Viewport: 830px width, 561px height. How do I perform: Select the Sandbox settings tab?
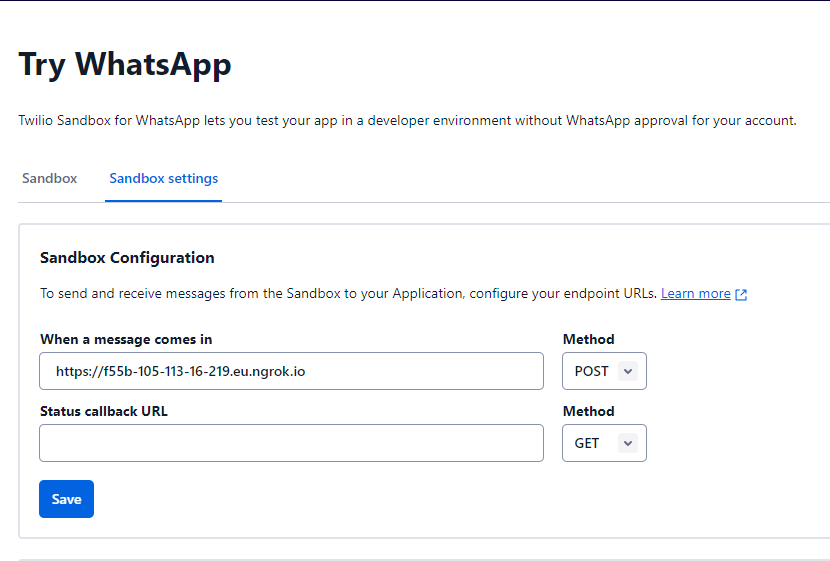click(x=164, y=178)
